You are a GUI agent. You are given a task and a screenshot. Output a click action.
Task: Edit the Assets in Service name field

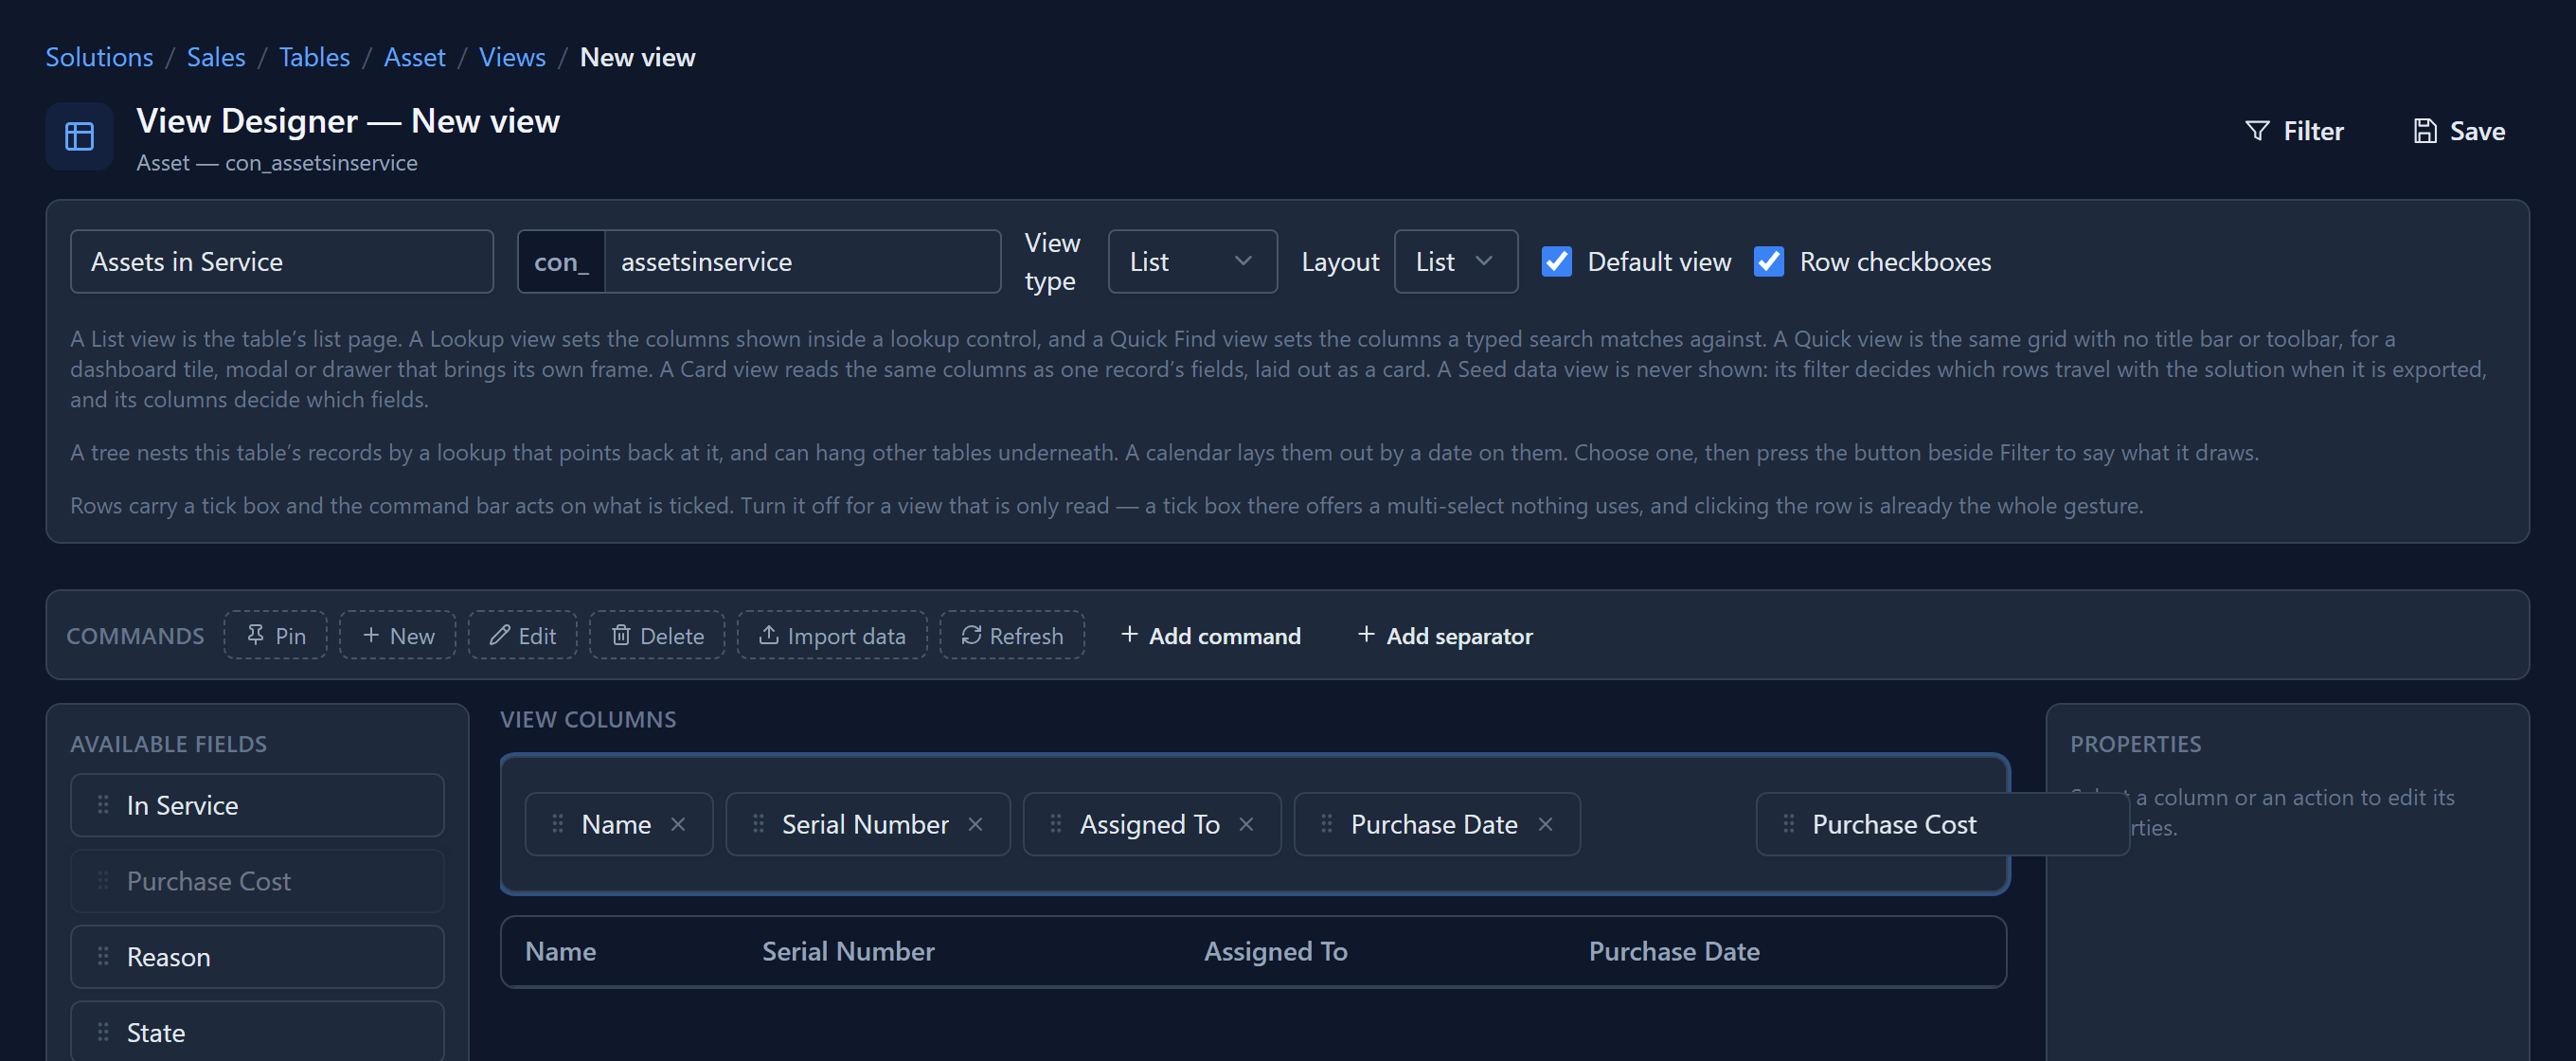[282, 261]
